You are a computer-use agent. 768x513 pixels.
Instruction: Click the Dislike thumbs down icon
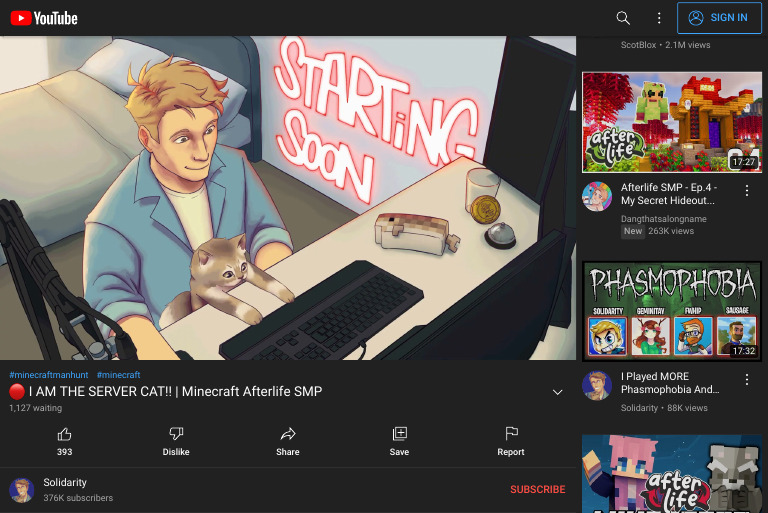tap(176, 434)
